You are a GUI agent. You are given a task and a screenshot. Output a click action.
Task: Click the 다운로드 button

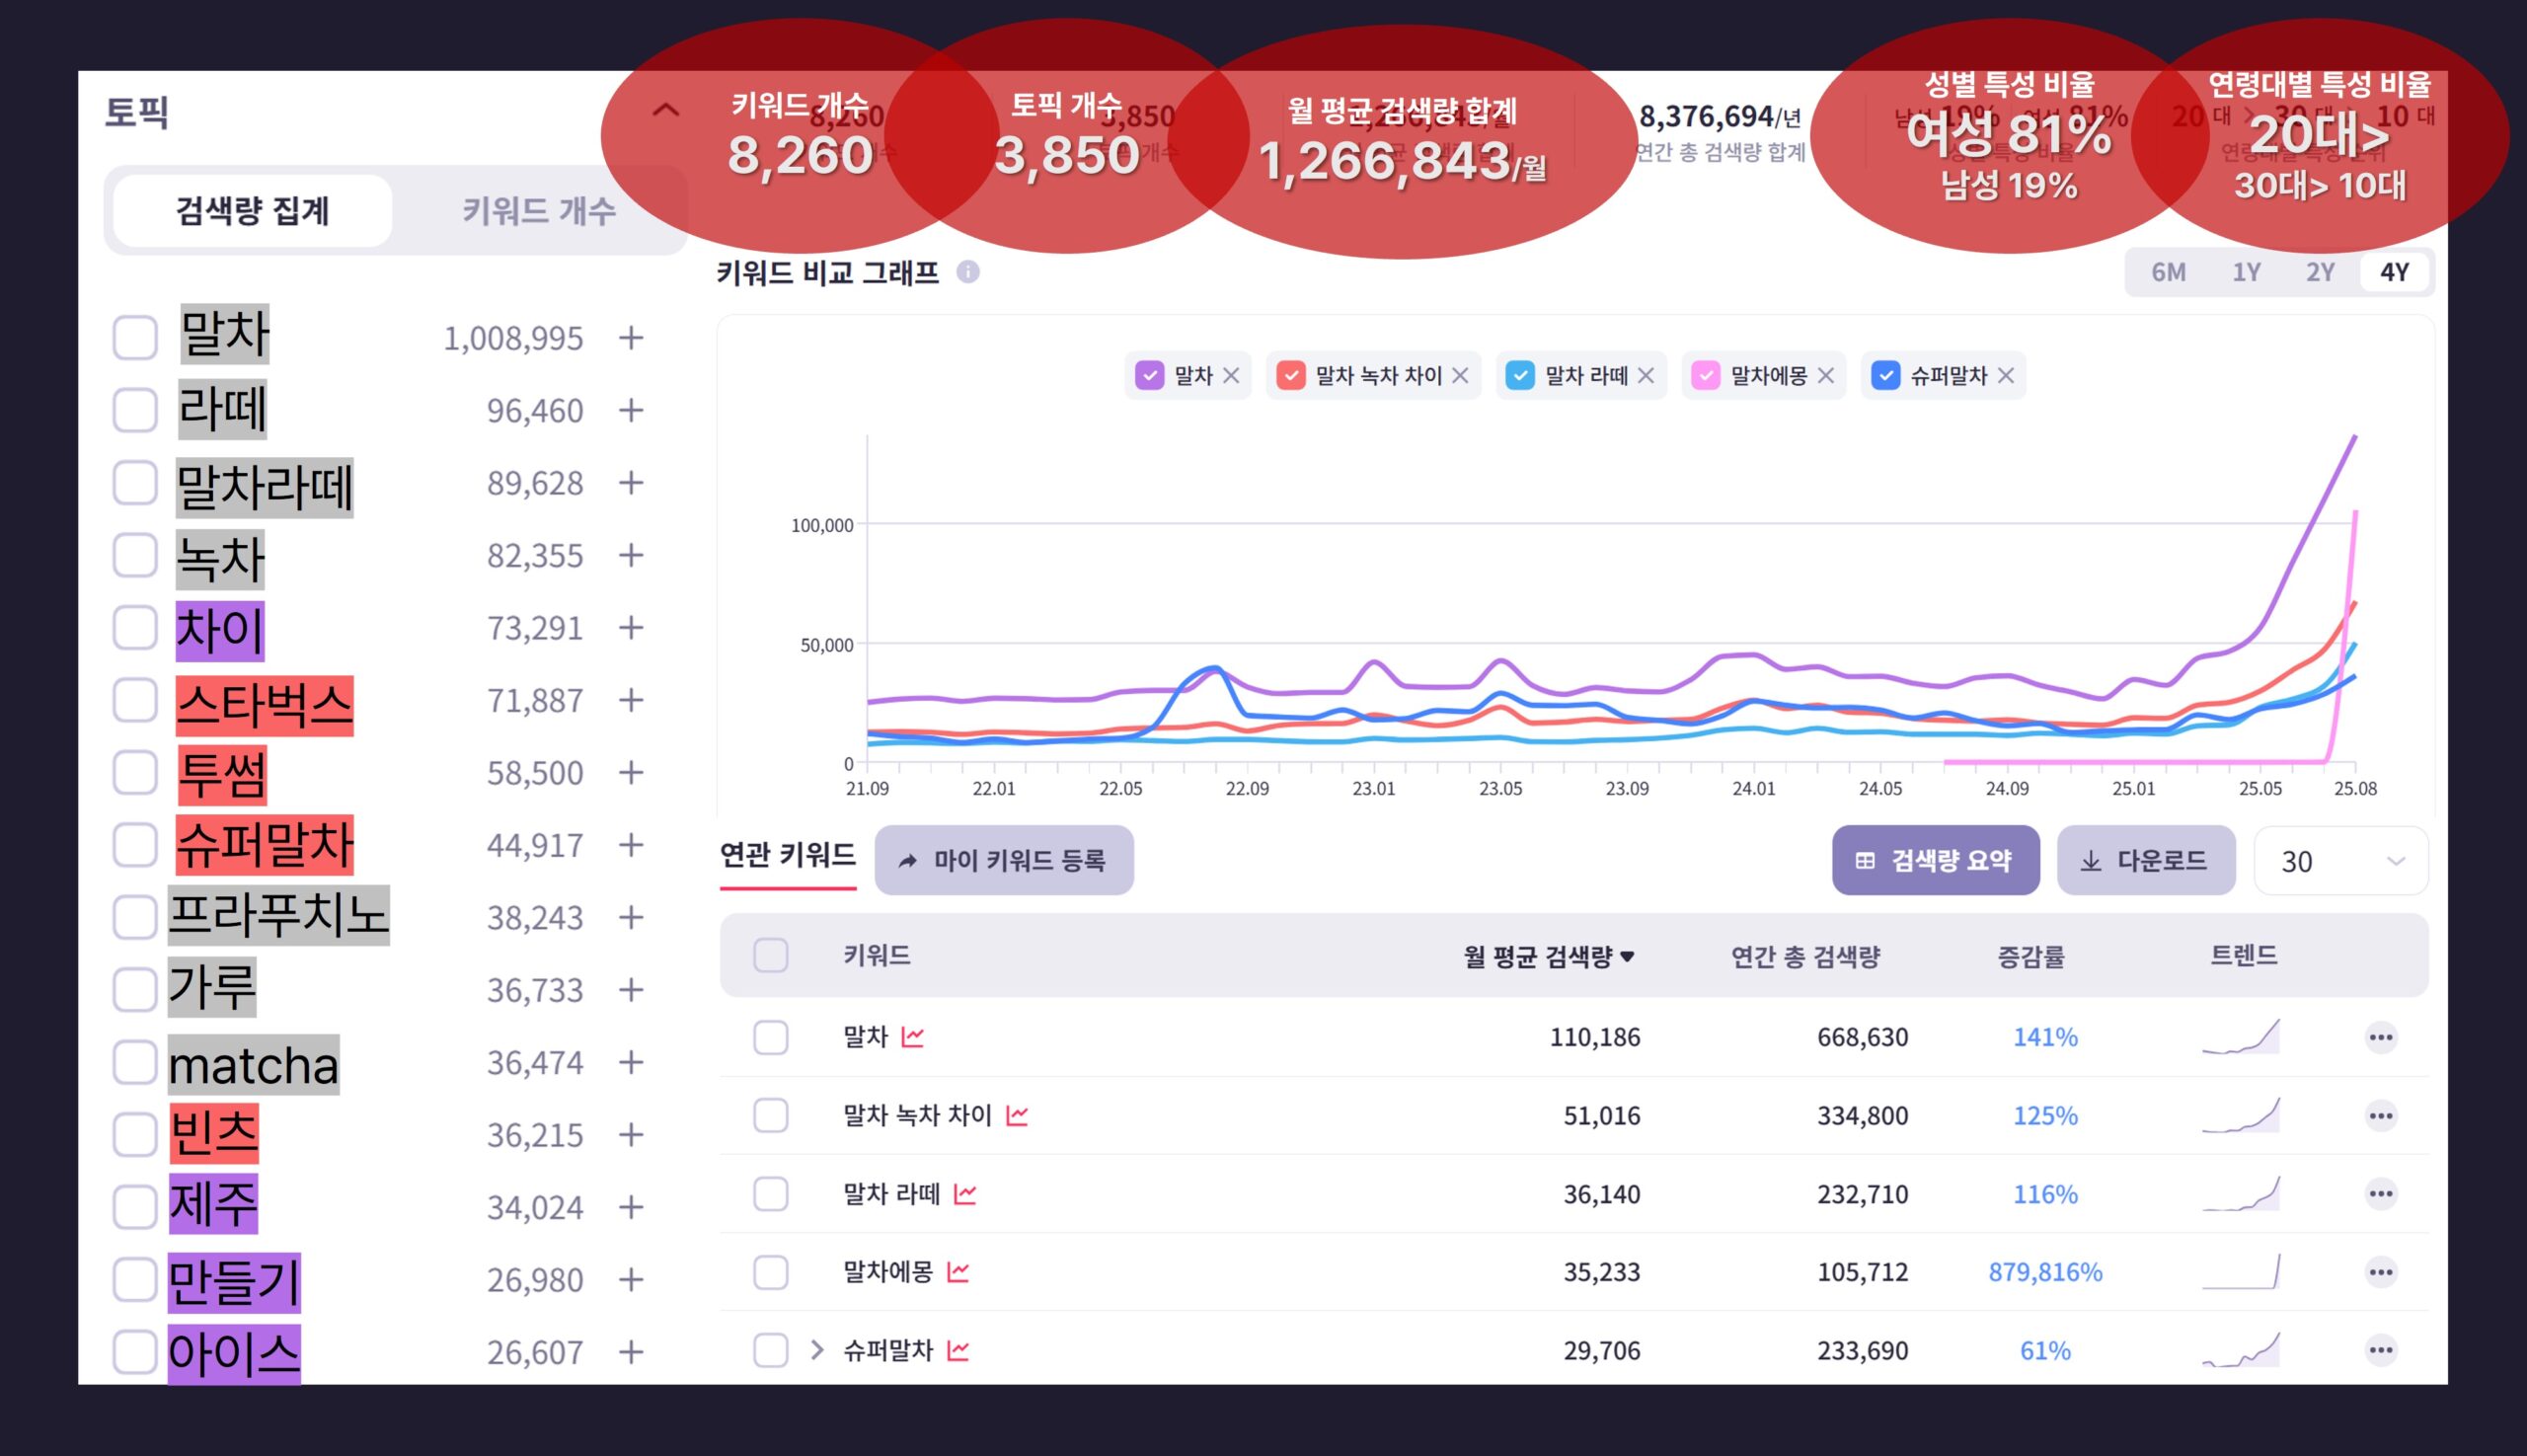2145,860
